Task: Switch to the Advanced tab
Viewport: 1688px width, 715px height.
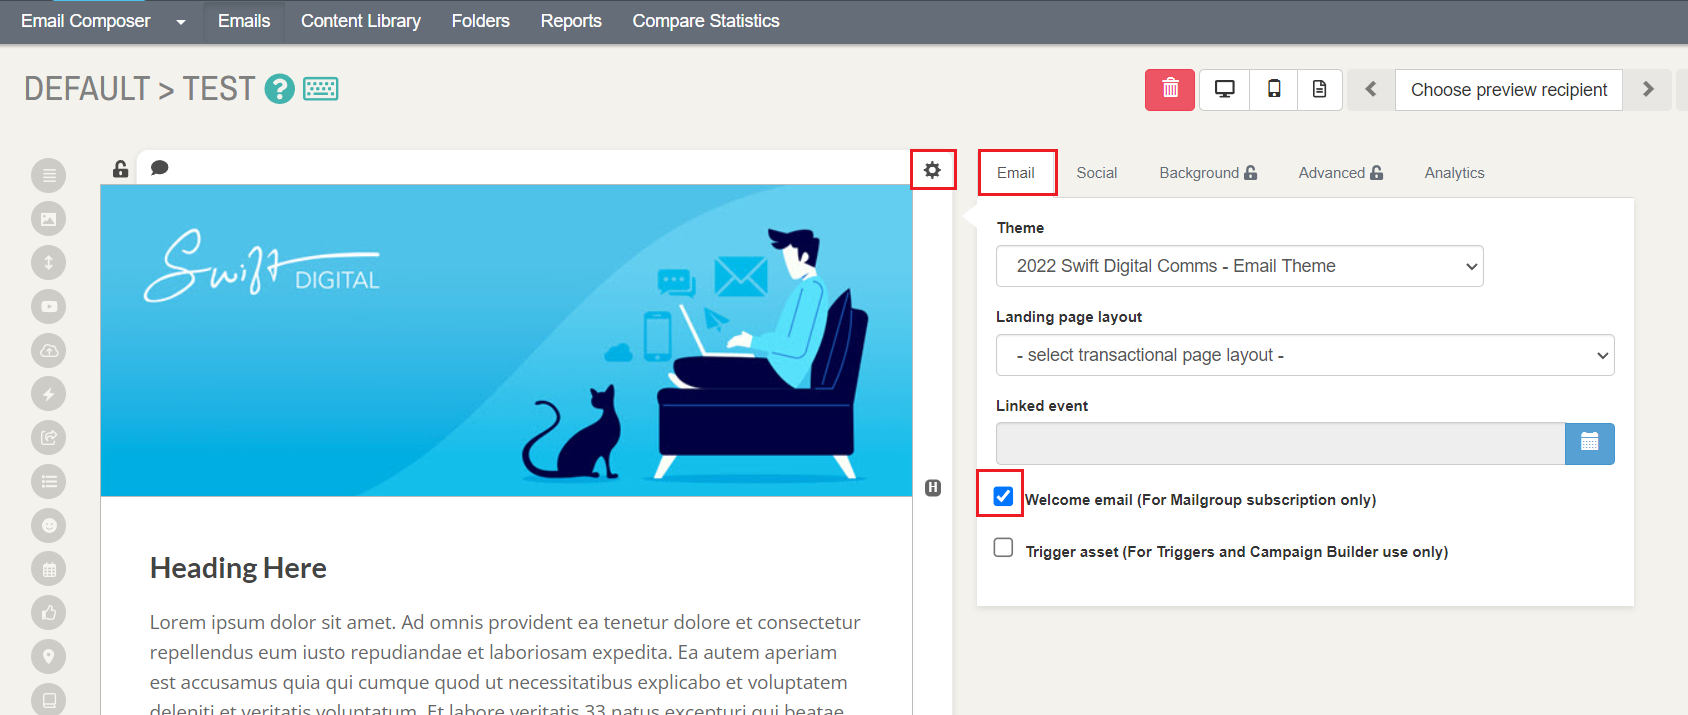Action: click(1341, 173)
